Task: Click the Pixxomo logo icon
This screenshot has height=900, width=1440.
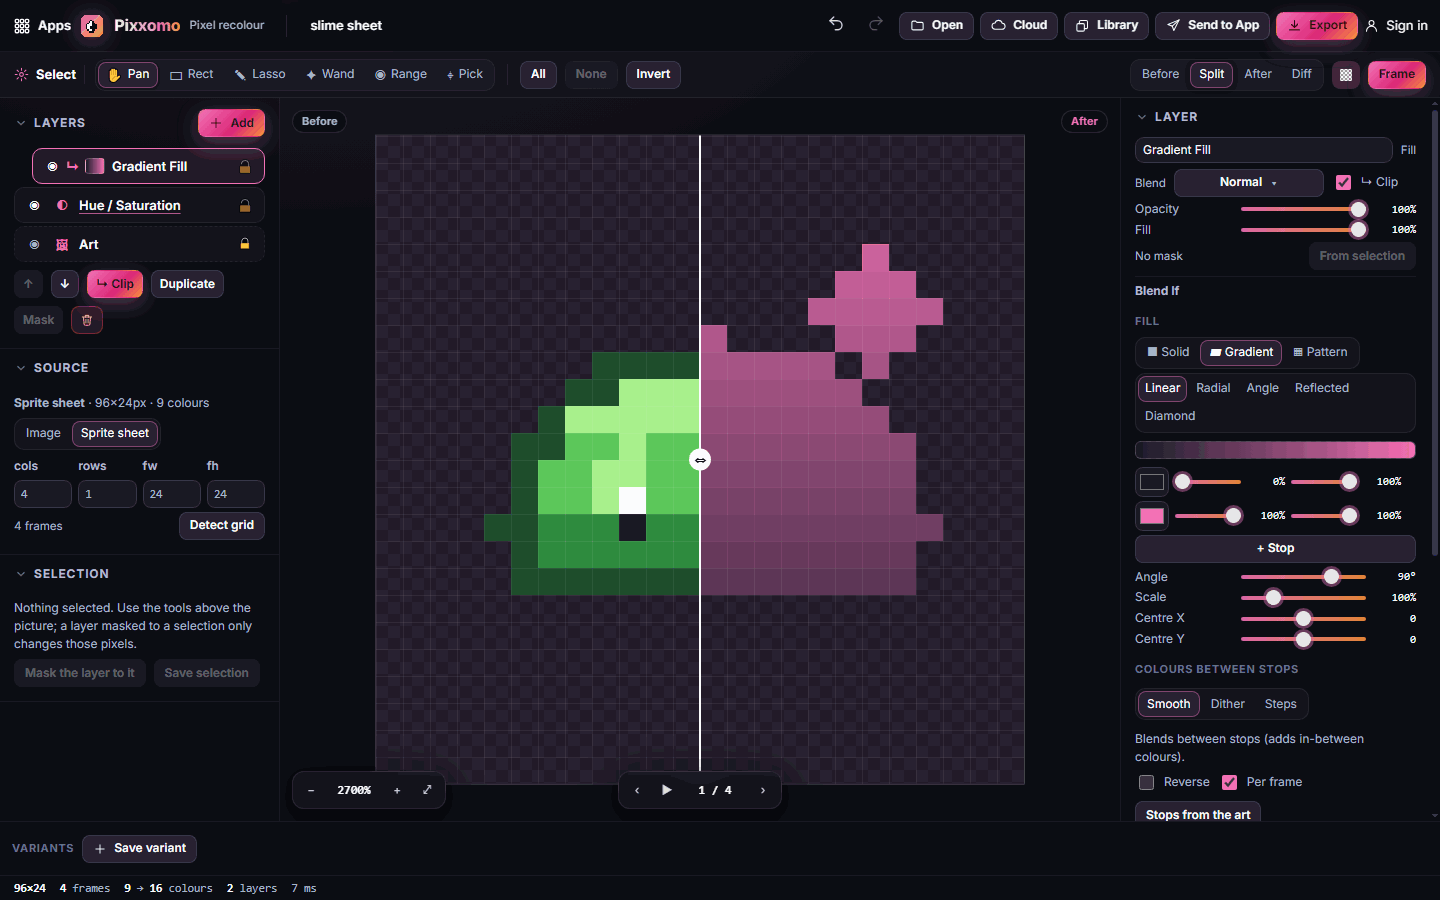Action: tap(92, 26)
